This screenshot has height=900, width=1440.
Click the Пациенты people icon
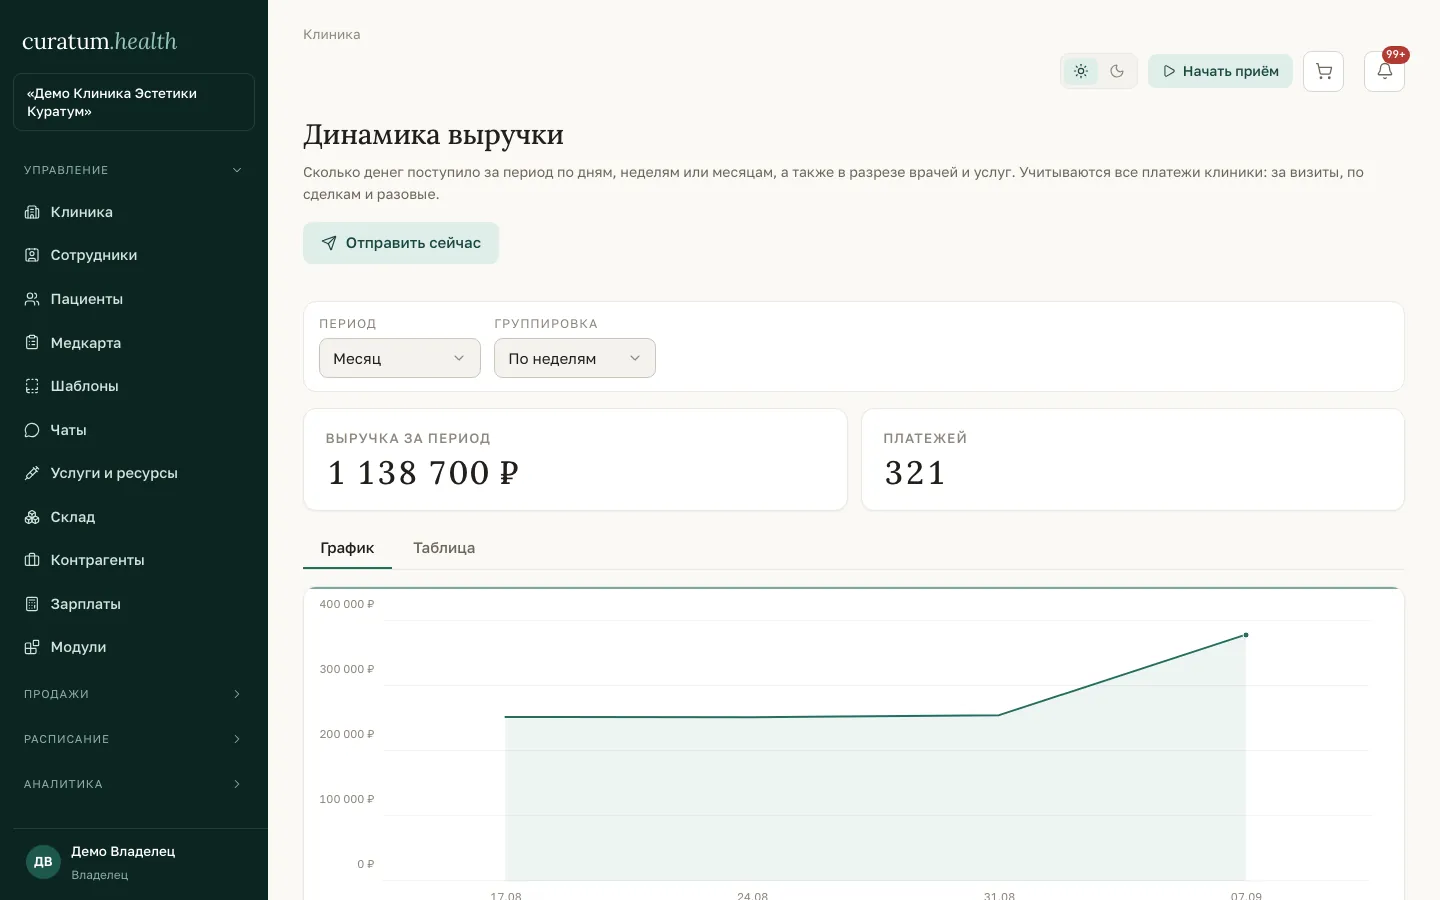[32, 299]
